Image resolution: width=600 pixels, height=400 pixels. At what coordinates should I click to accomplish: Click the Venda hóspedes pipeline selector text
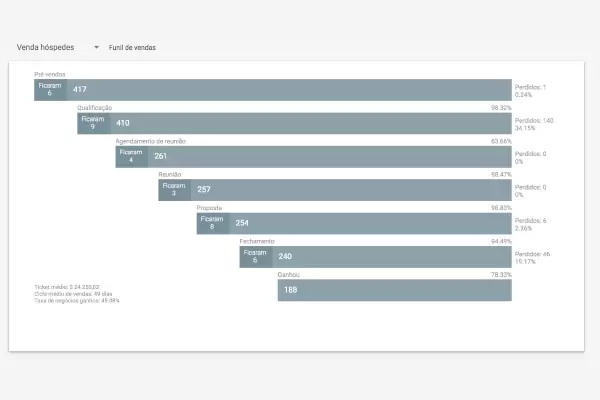tap(44, 47)
